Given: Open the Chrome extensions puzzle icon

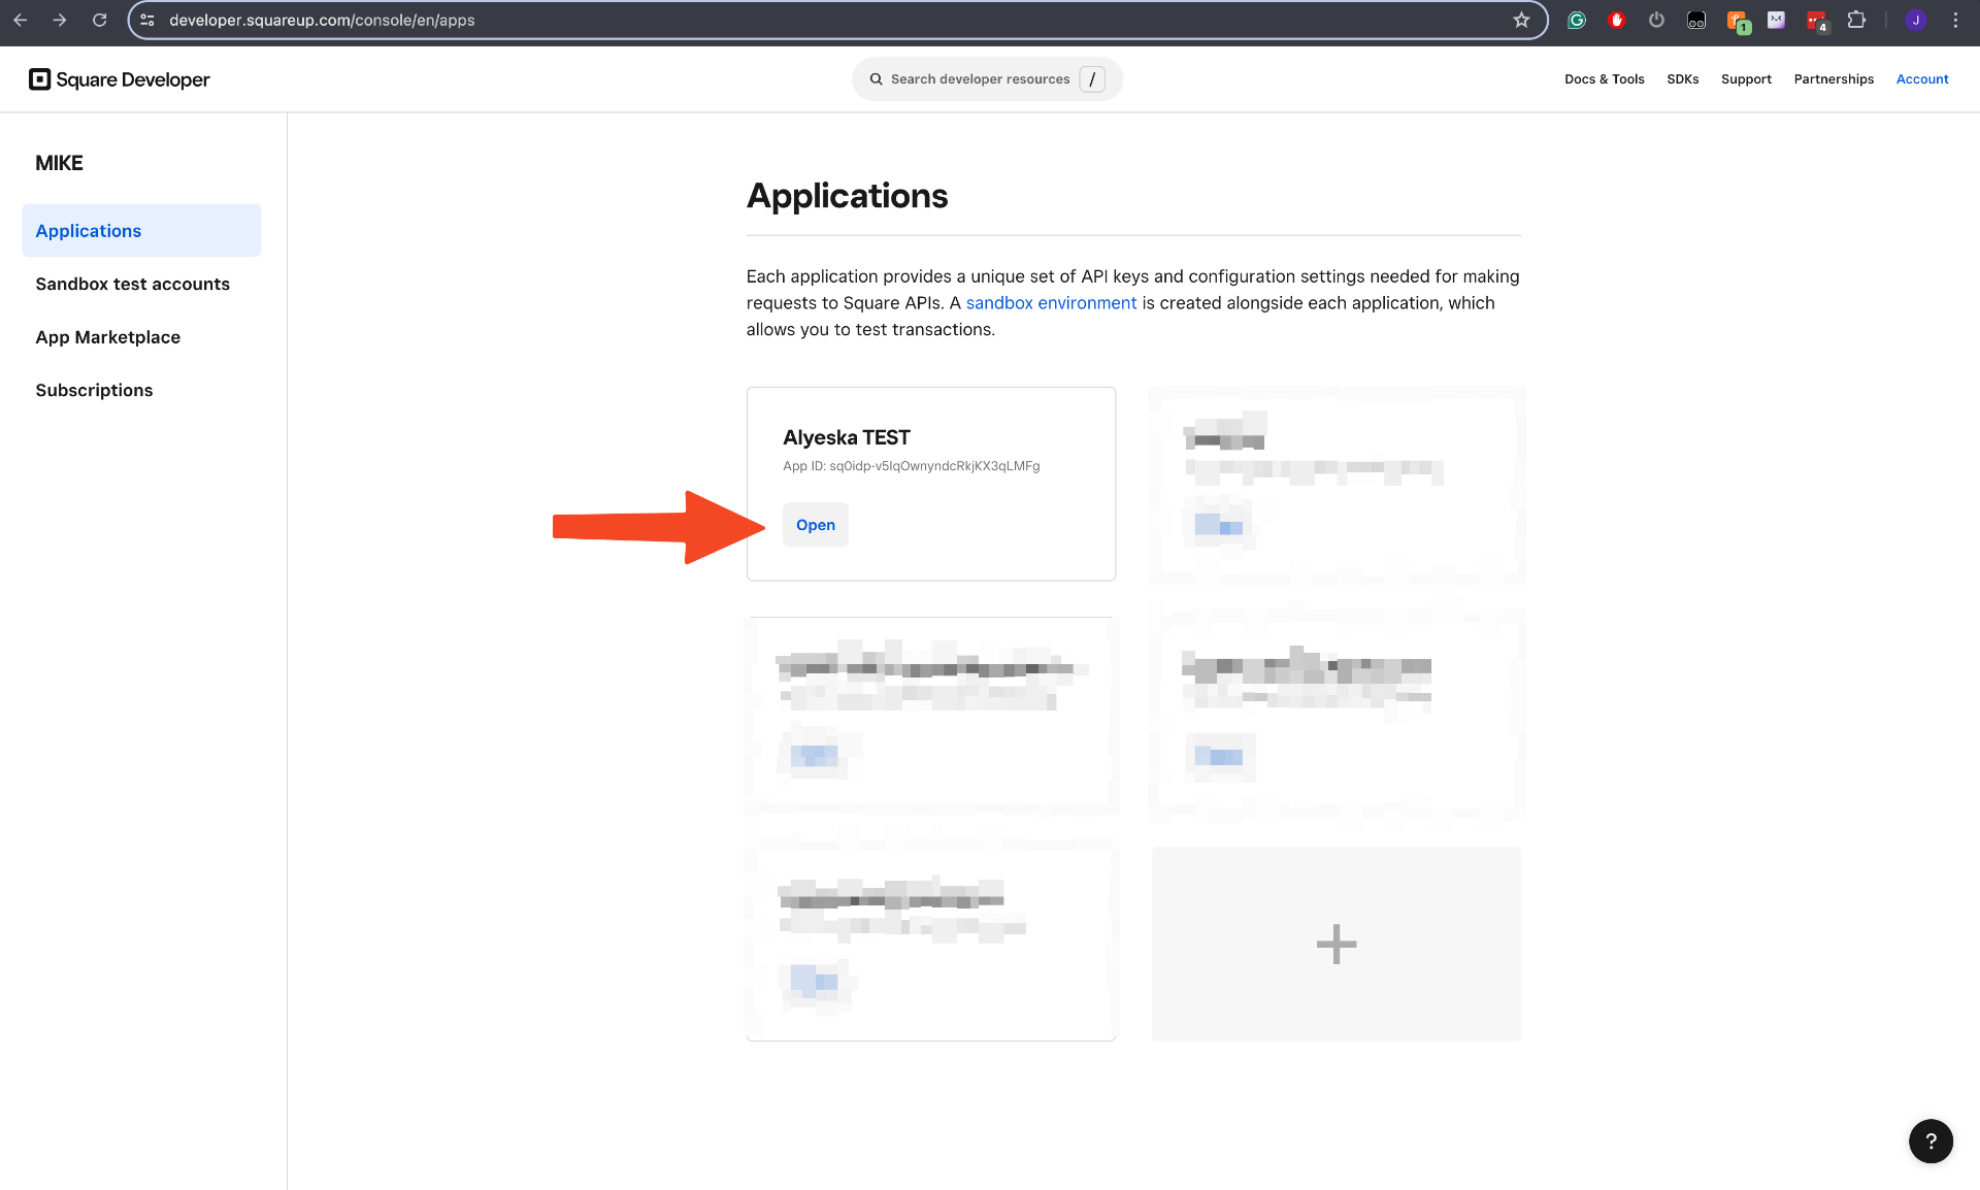Looking at the screenshot, I should pyautogui.click(x=1856, y=20).
